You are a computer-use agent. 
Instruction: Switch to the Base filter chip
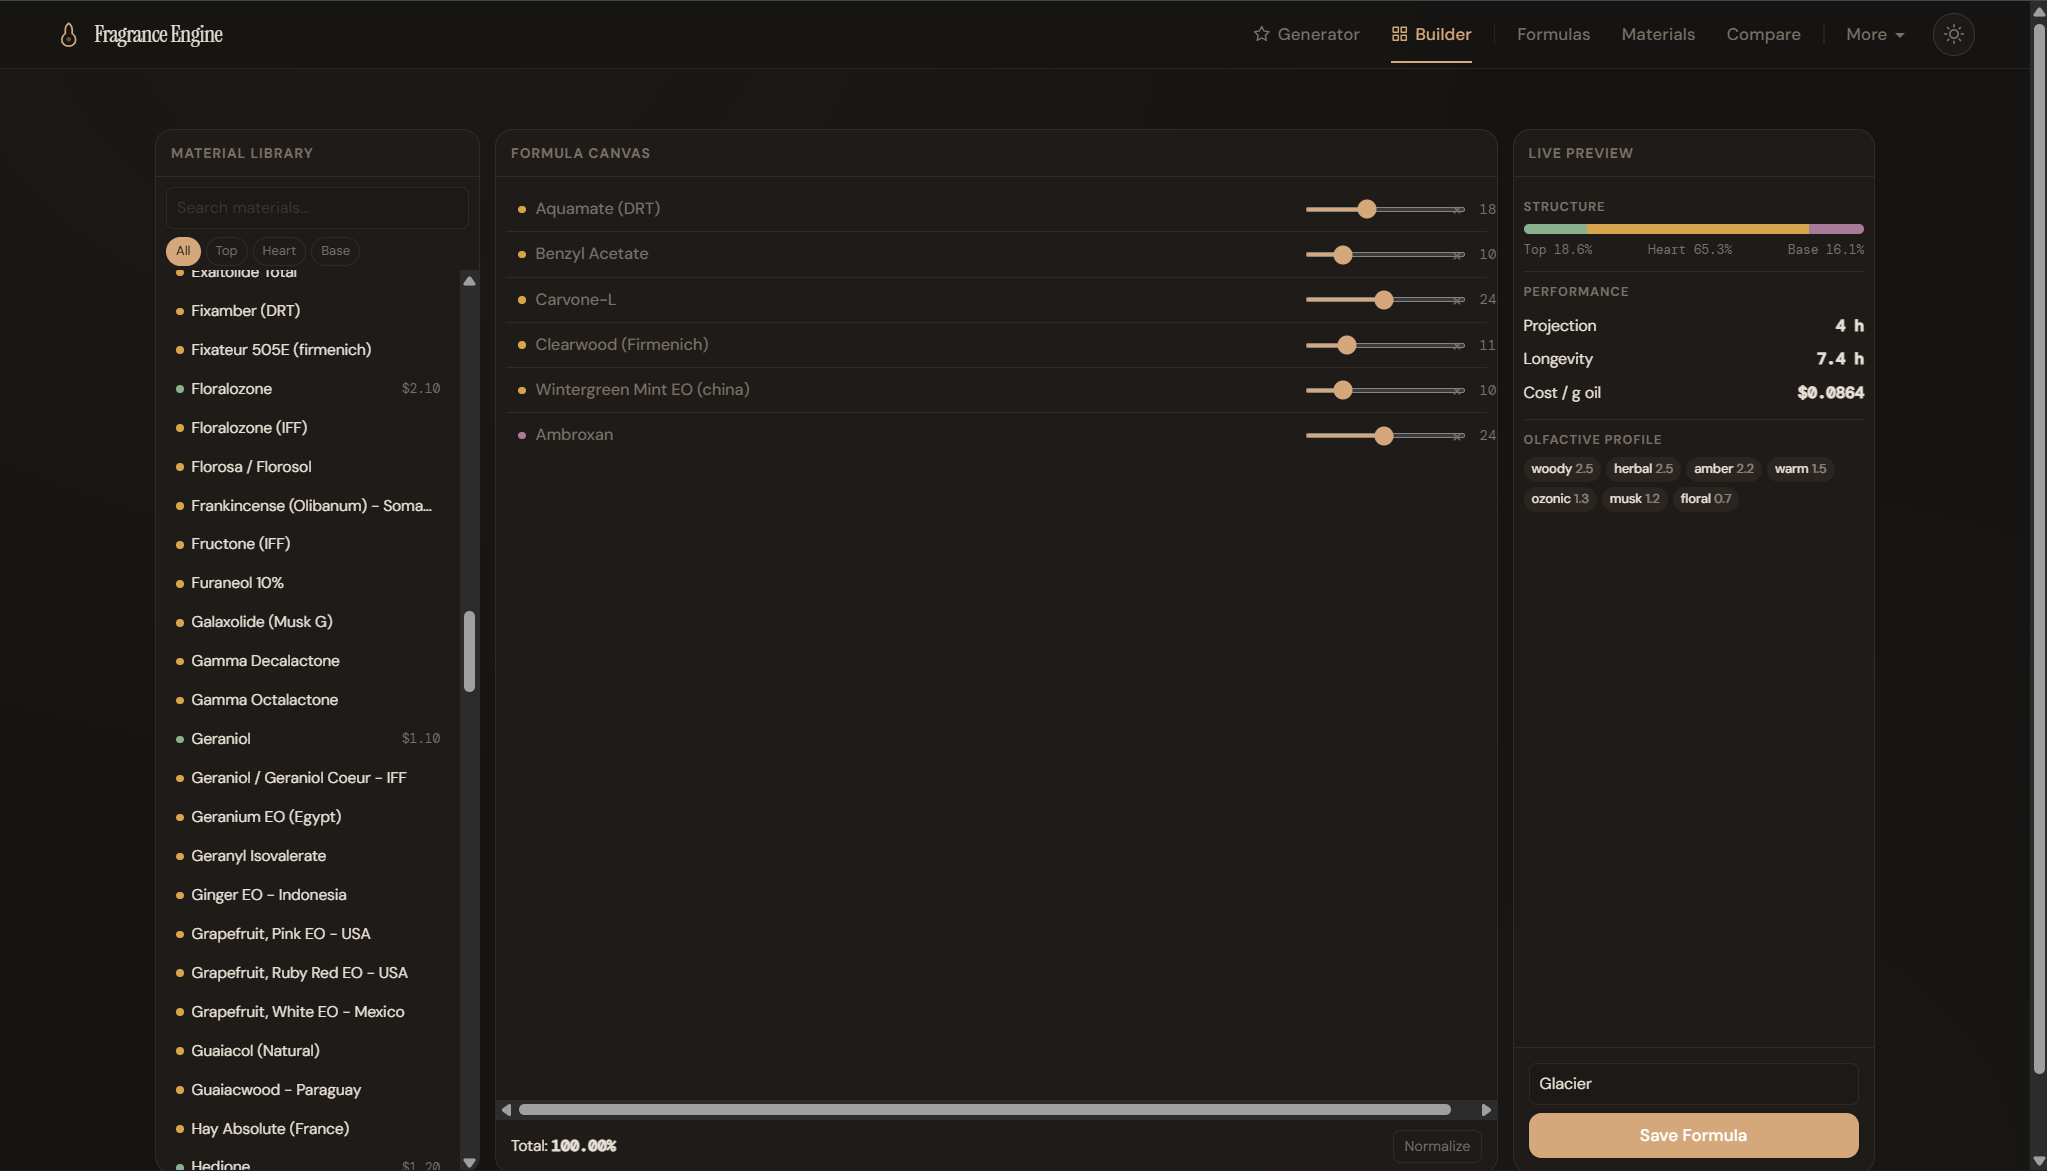click(x=335, y=250)
